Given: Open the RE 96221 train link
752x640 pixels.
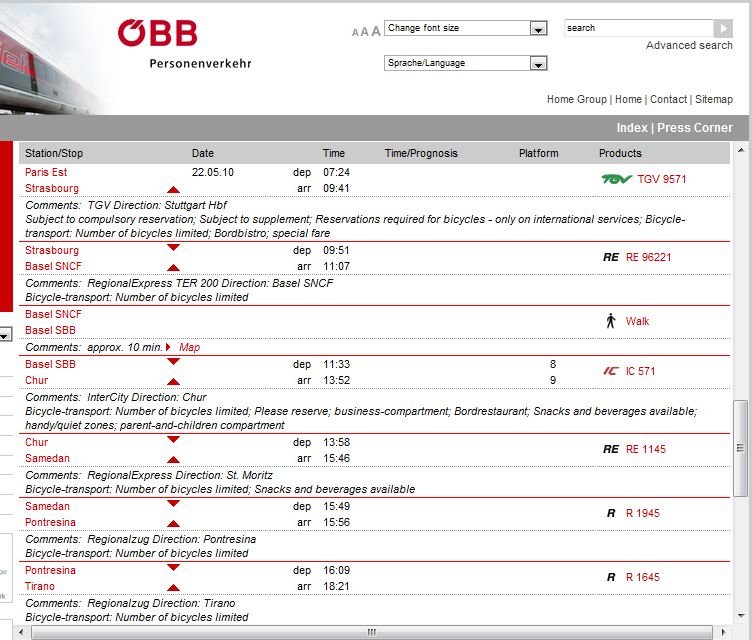Looking at the screenshot, I should 648,257.
